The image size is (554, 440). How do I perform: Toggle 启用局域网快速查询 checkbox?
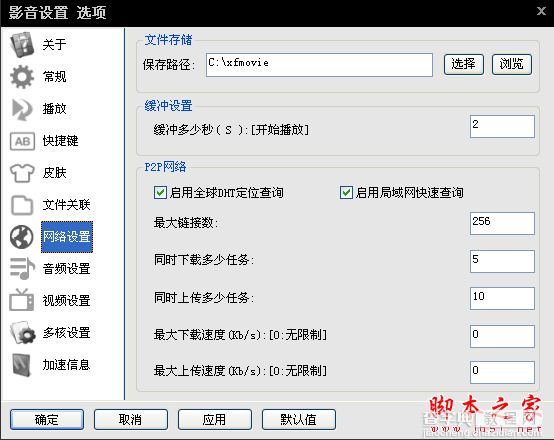click(x=346, y=193)
